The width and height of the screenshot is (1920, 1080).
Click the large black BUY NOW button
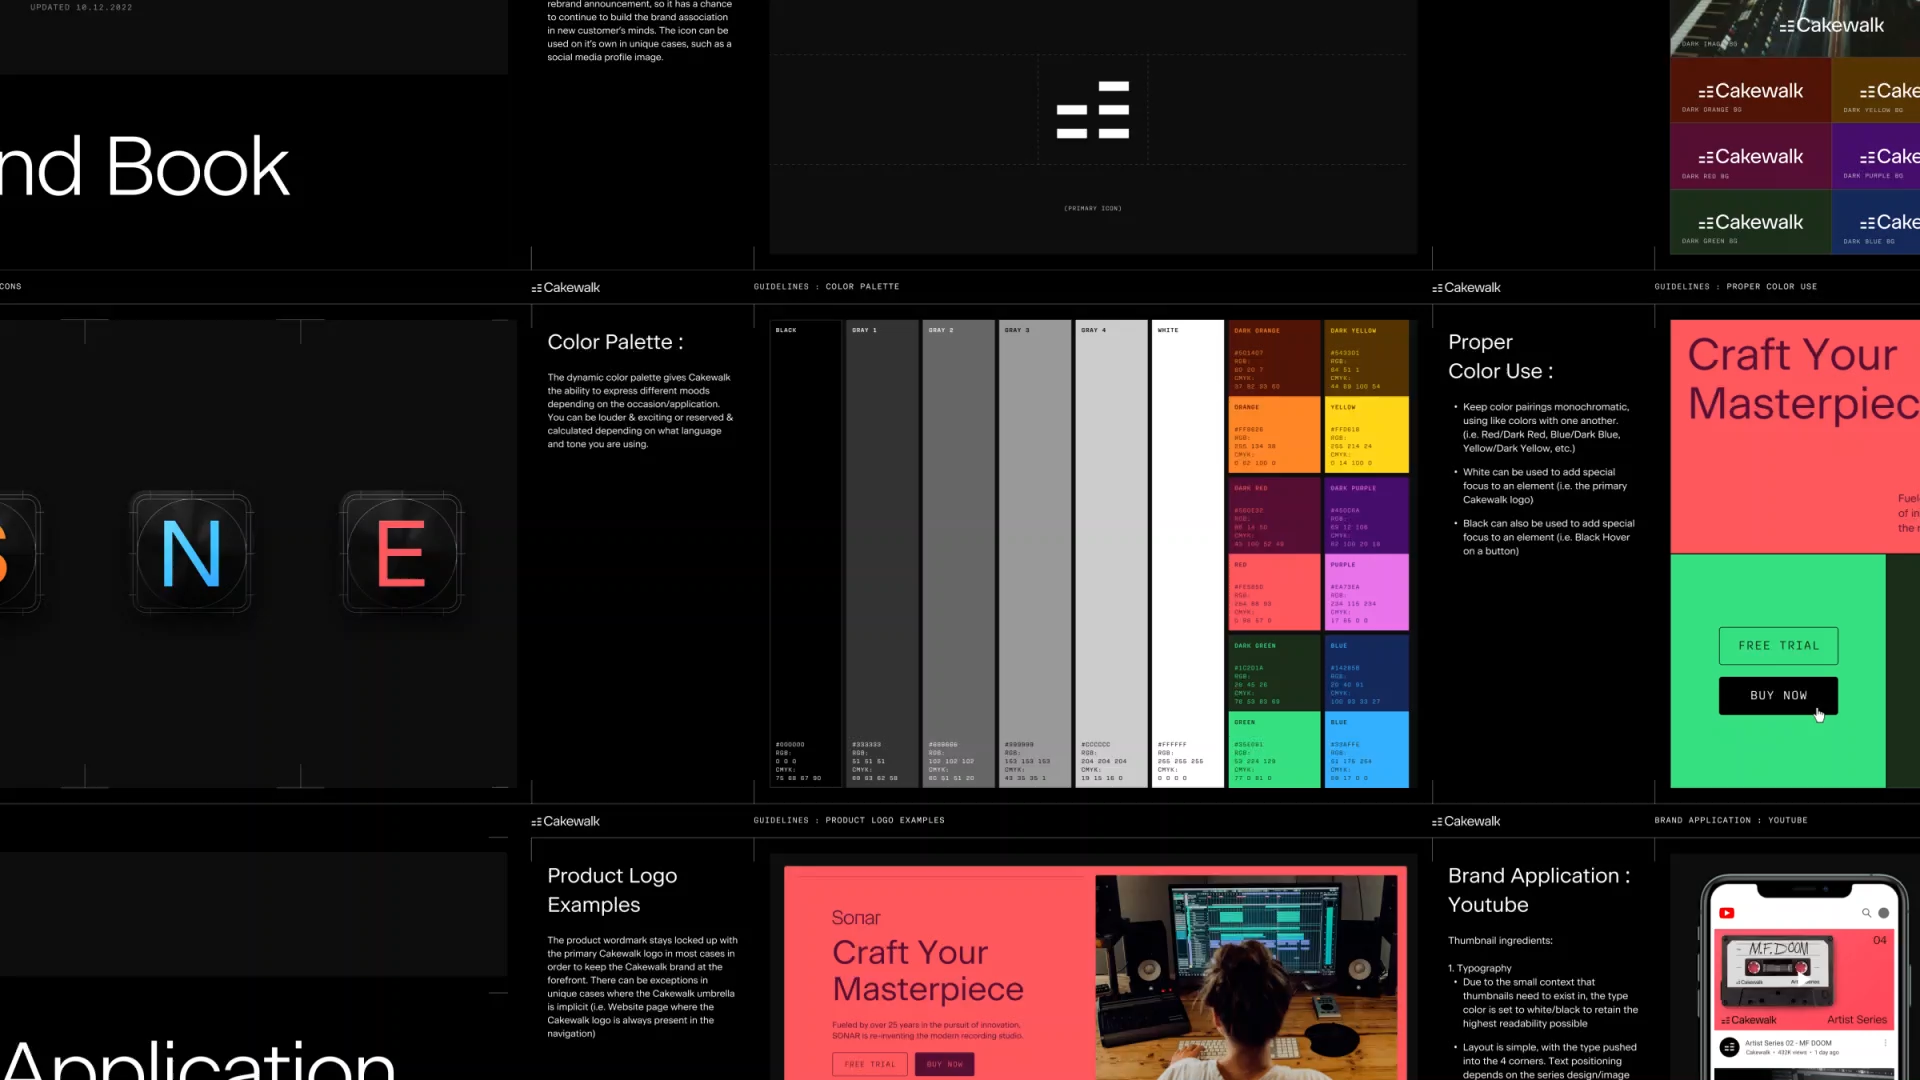(x=1778, y=696)
